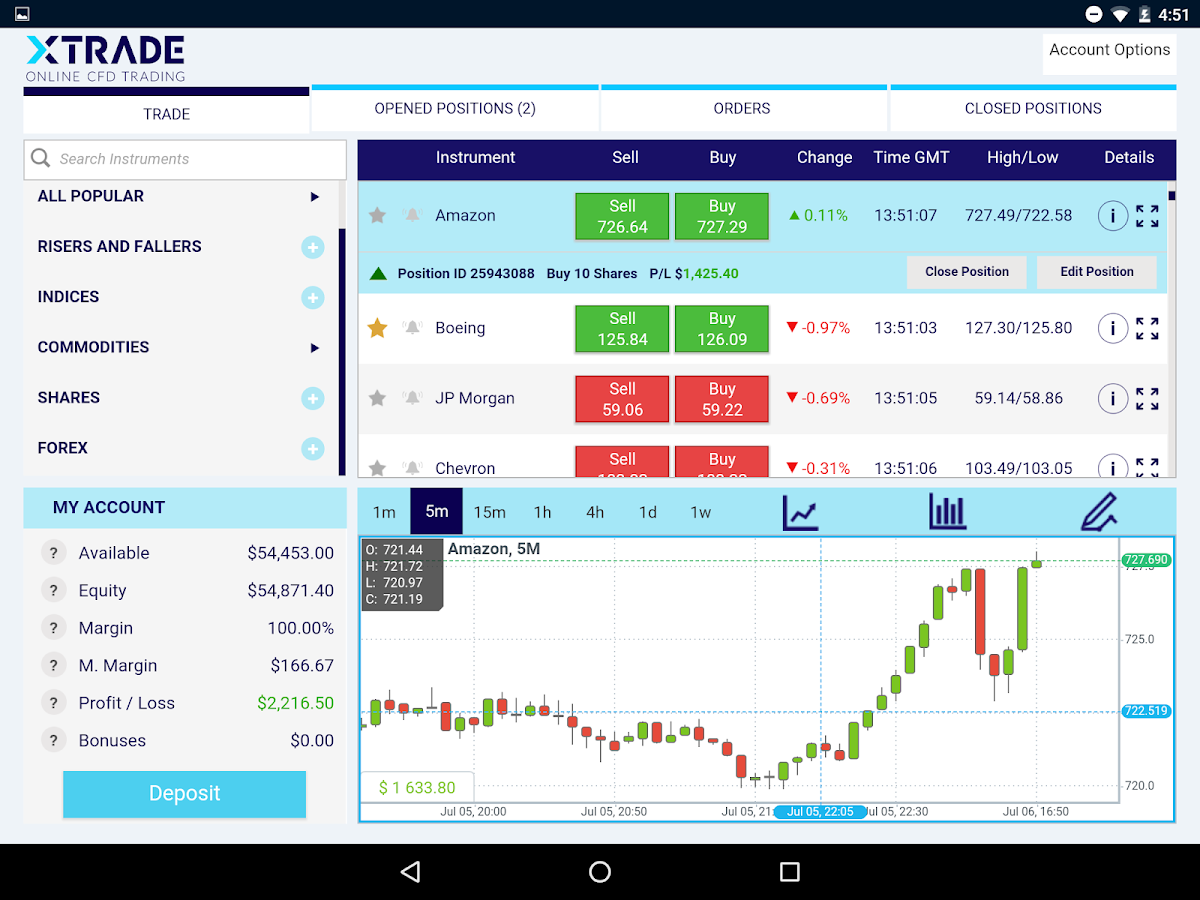Open the bar chart indicators icon
This screenshot has width=1200, height=900.
coord(947,512)
